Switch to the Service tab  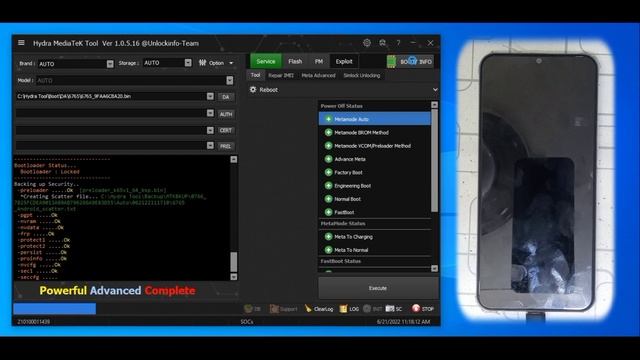[x=266, y=61]
